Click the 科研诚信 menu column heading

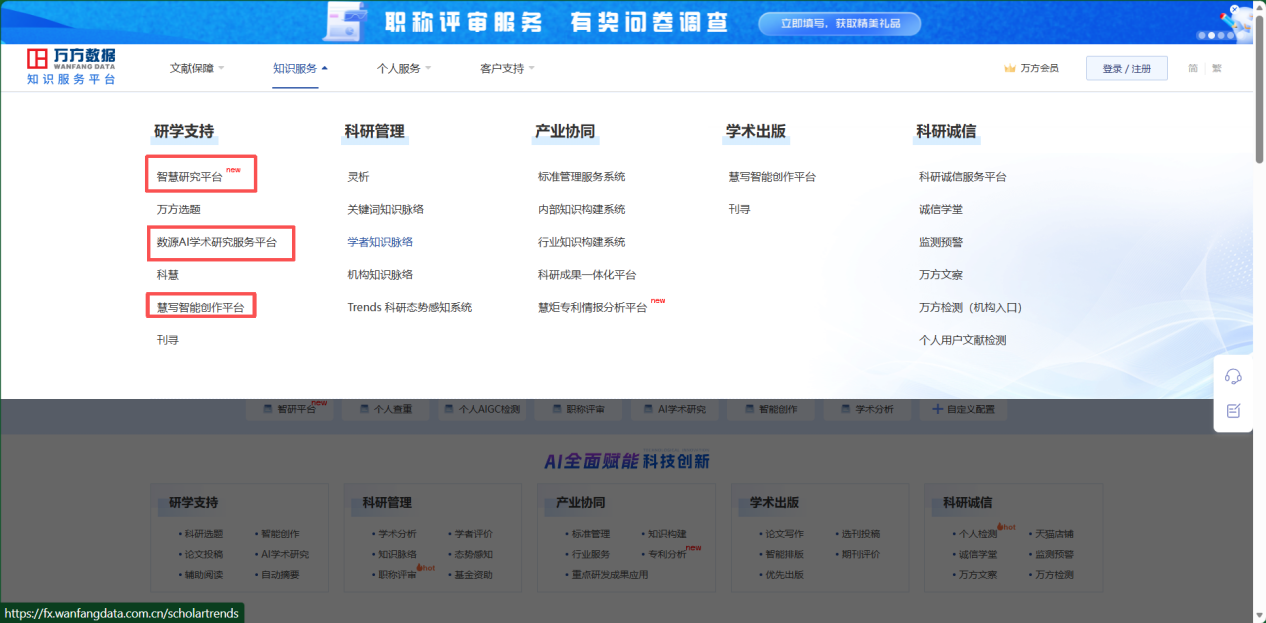(946, 131)
